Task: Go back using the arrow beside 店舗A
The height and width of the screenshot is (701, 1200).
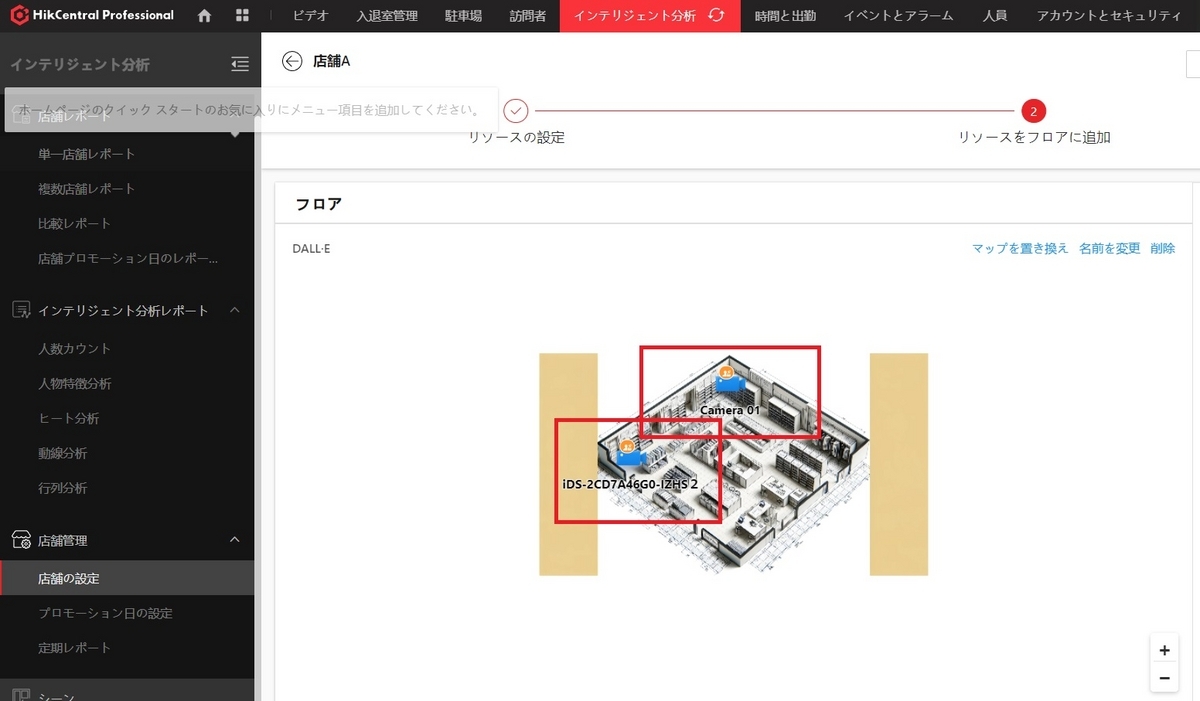Action: pos(292,61)
